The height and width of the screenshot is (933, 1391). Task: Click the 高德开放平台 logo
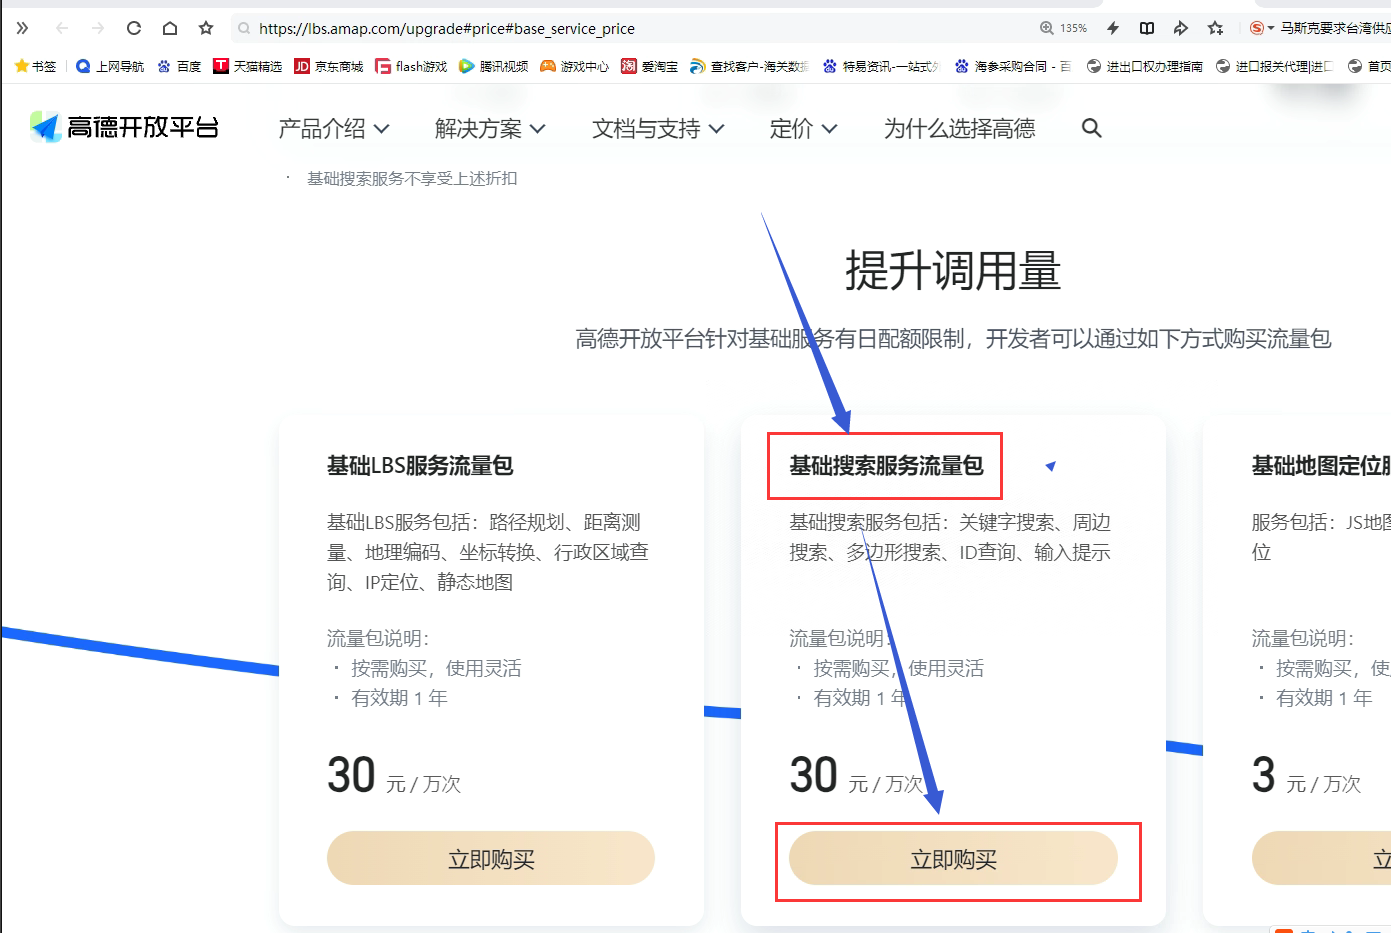click(124, 127)
